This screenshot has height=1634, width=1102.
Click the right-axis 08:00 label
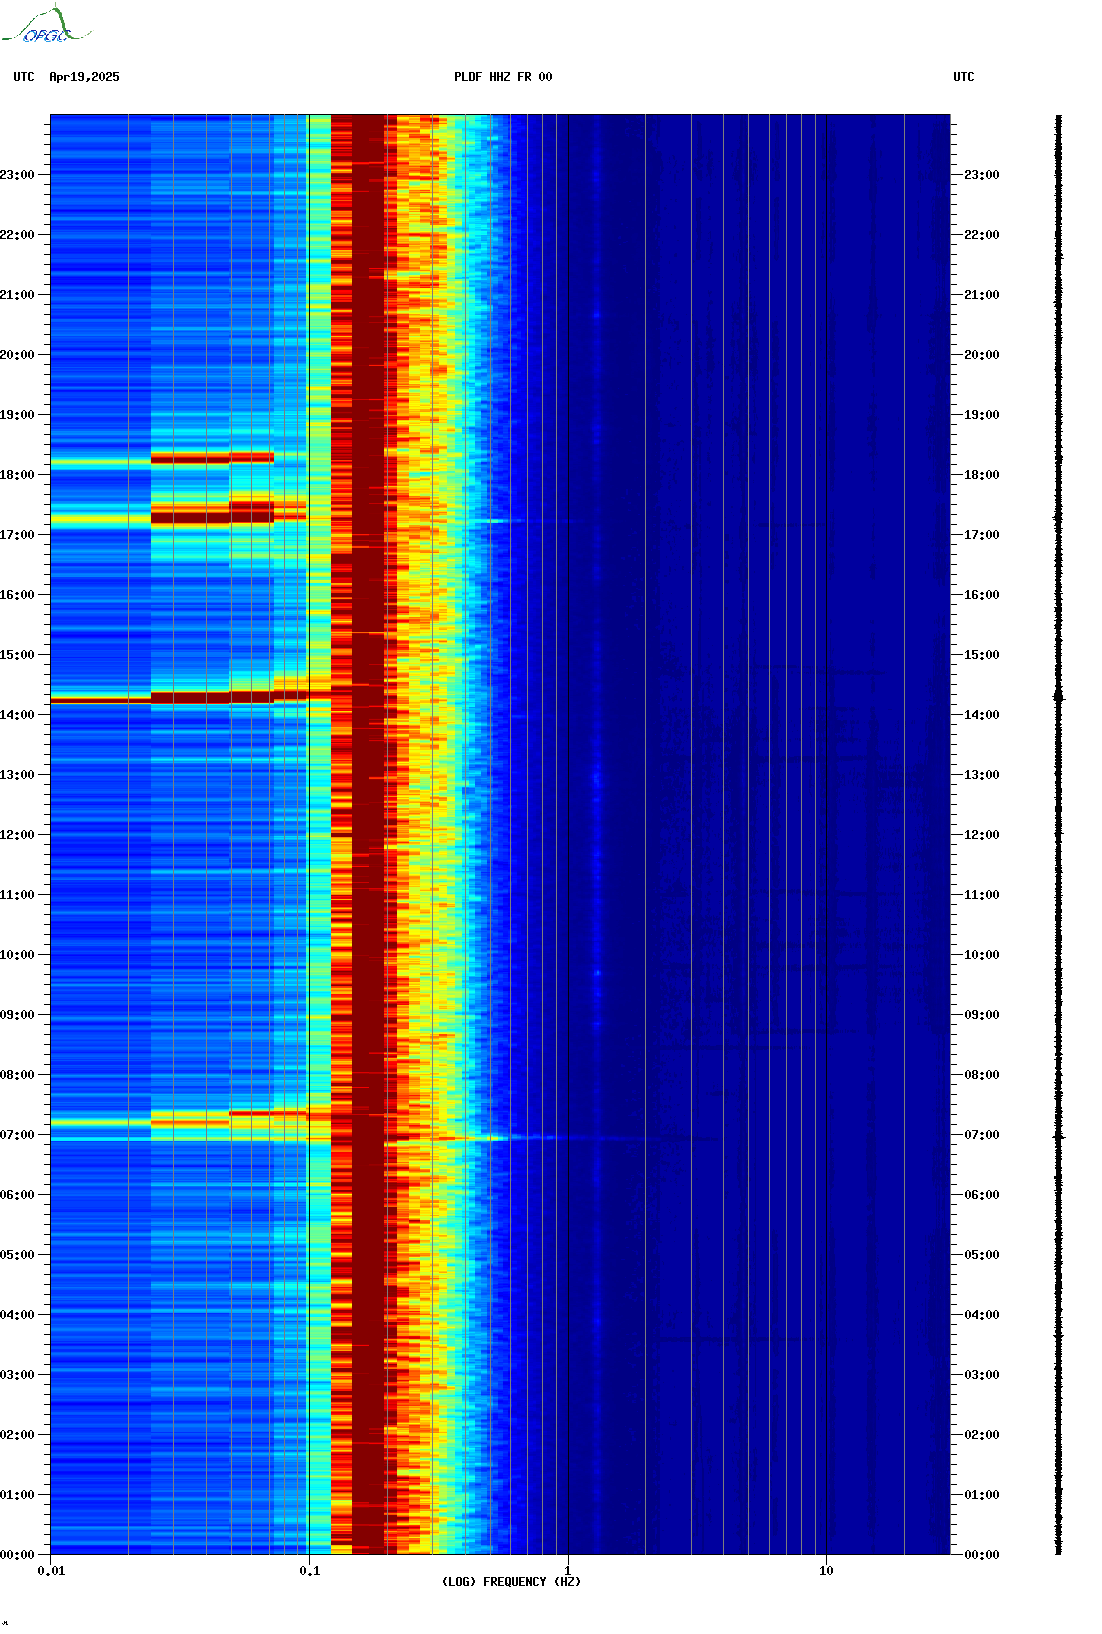pyautogui.click(x=982, y=1075)
